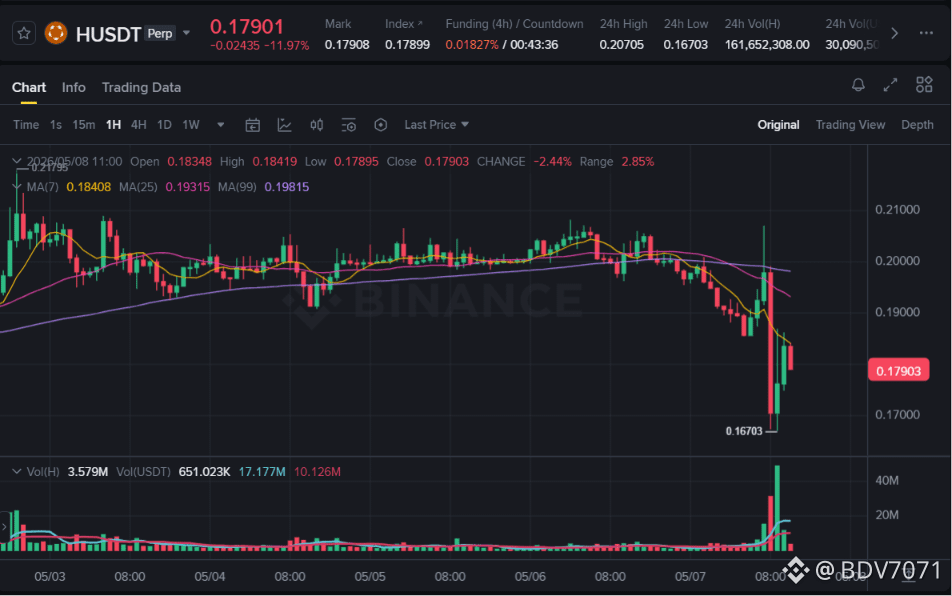Open the hexagon chart settings icon
The height and width of the screenshot is (596, 952).
point(381,125)
